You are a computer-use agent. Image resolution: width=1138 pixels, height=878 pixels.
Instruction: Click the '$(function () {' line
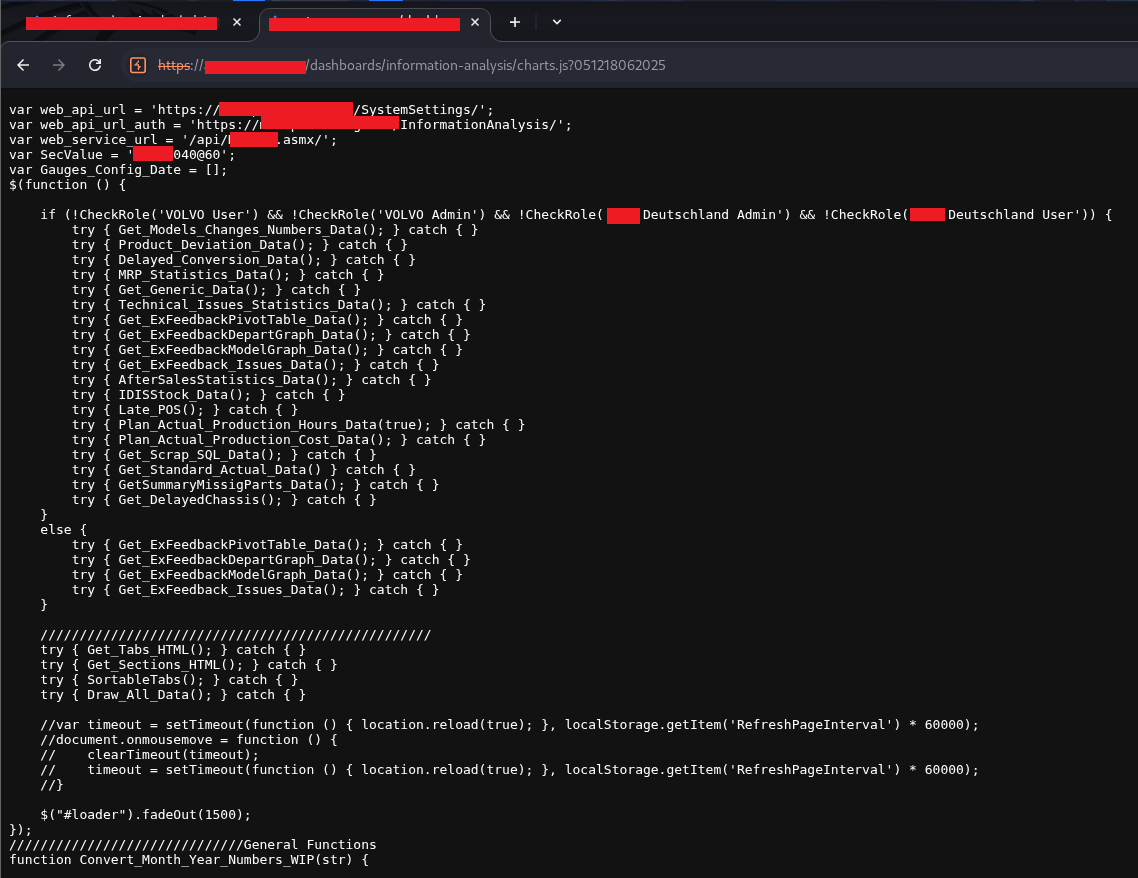(67, 185)
